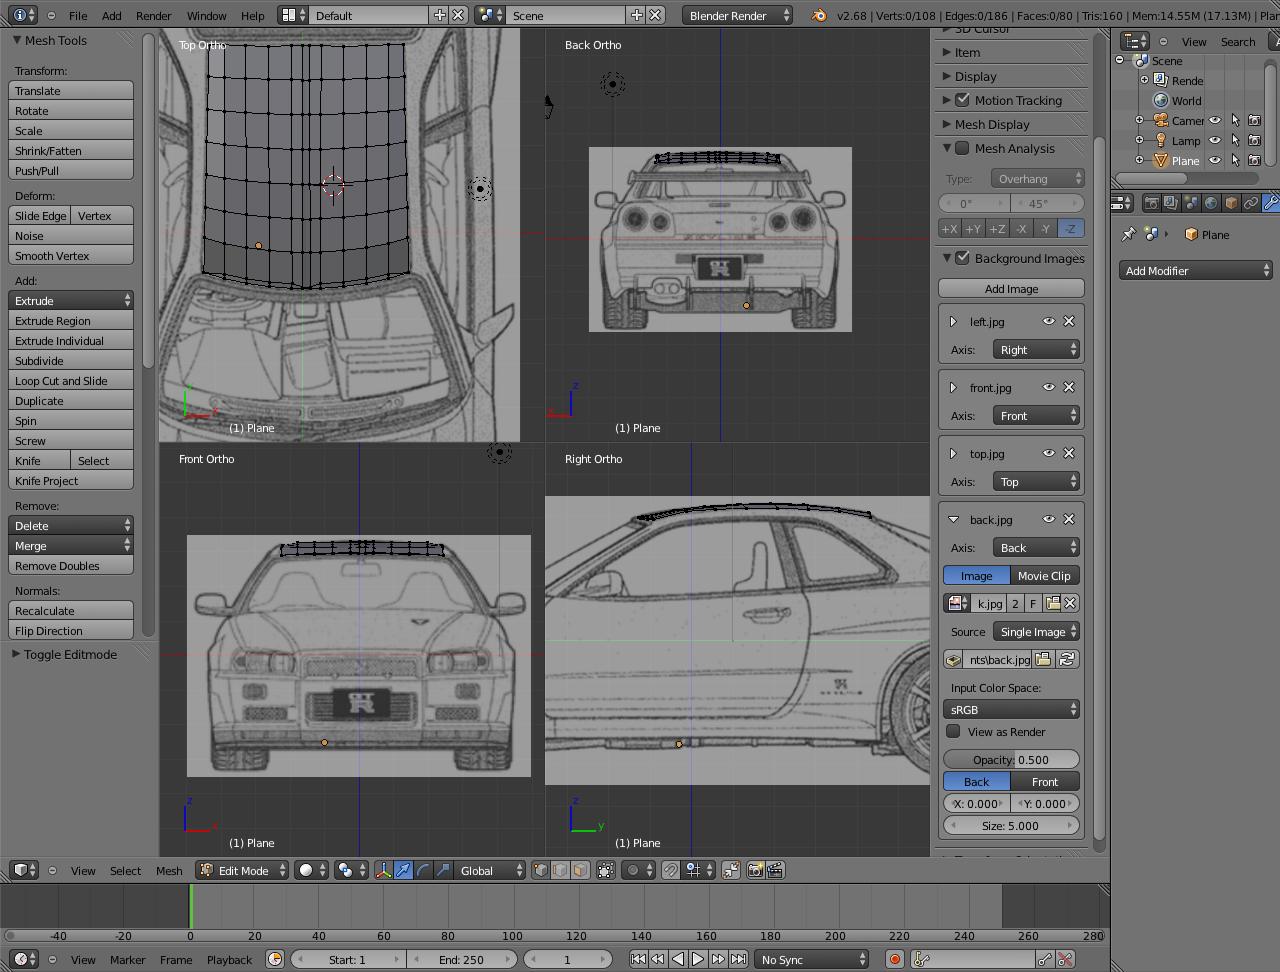Viewport: 1280px width, 972px height.
Task: Adjust the Opacity 0.500 slider
Action: 1011,759
